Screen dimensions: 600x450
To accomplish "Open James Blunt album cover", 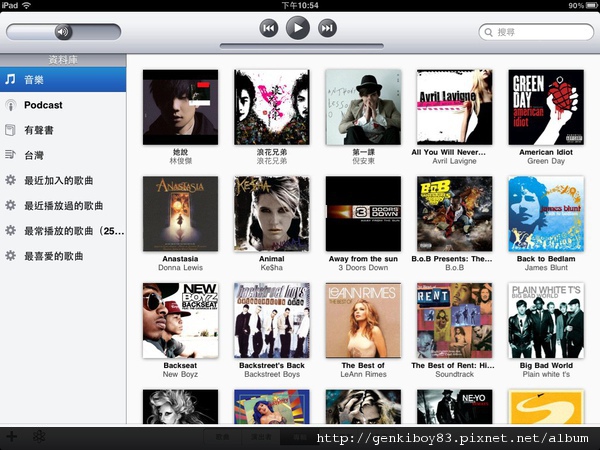I will pos(546,214).
